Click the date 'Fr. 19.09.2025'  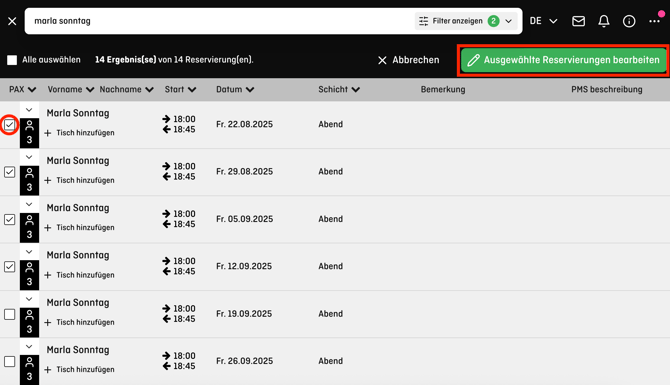coord(244,314)
